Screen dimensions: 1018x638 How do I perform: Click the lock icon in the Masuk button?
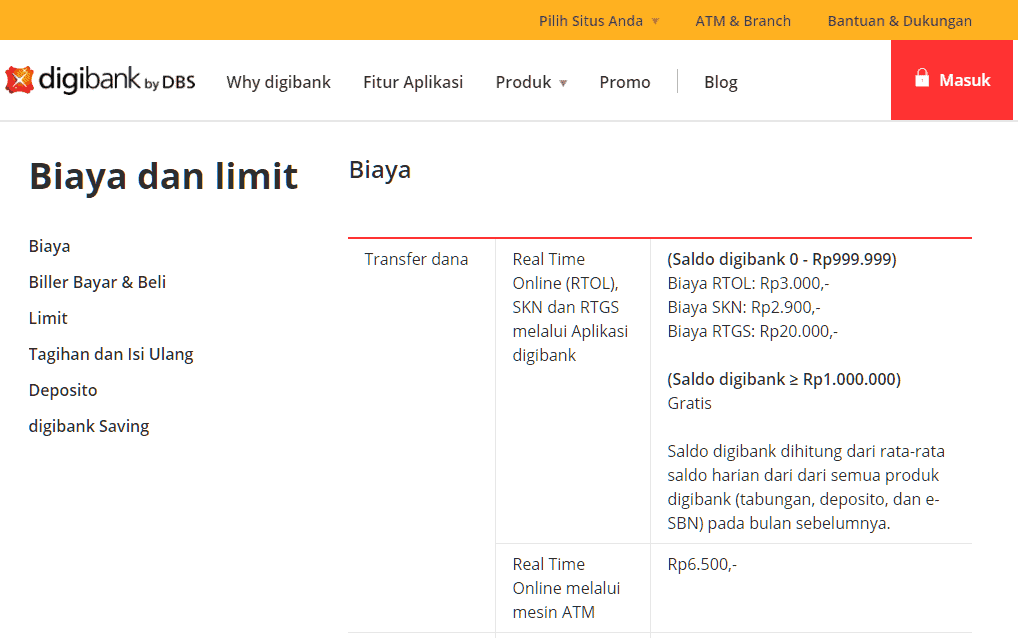pos(920,80)
